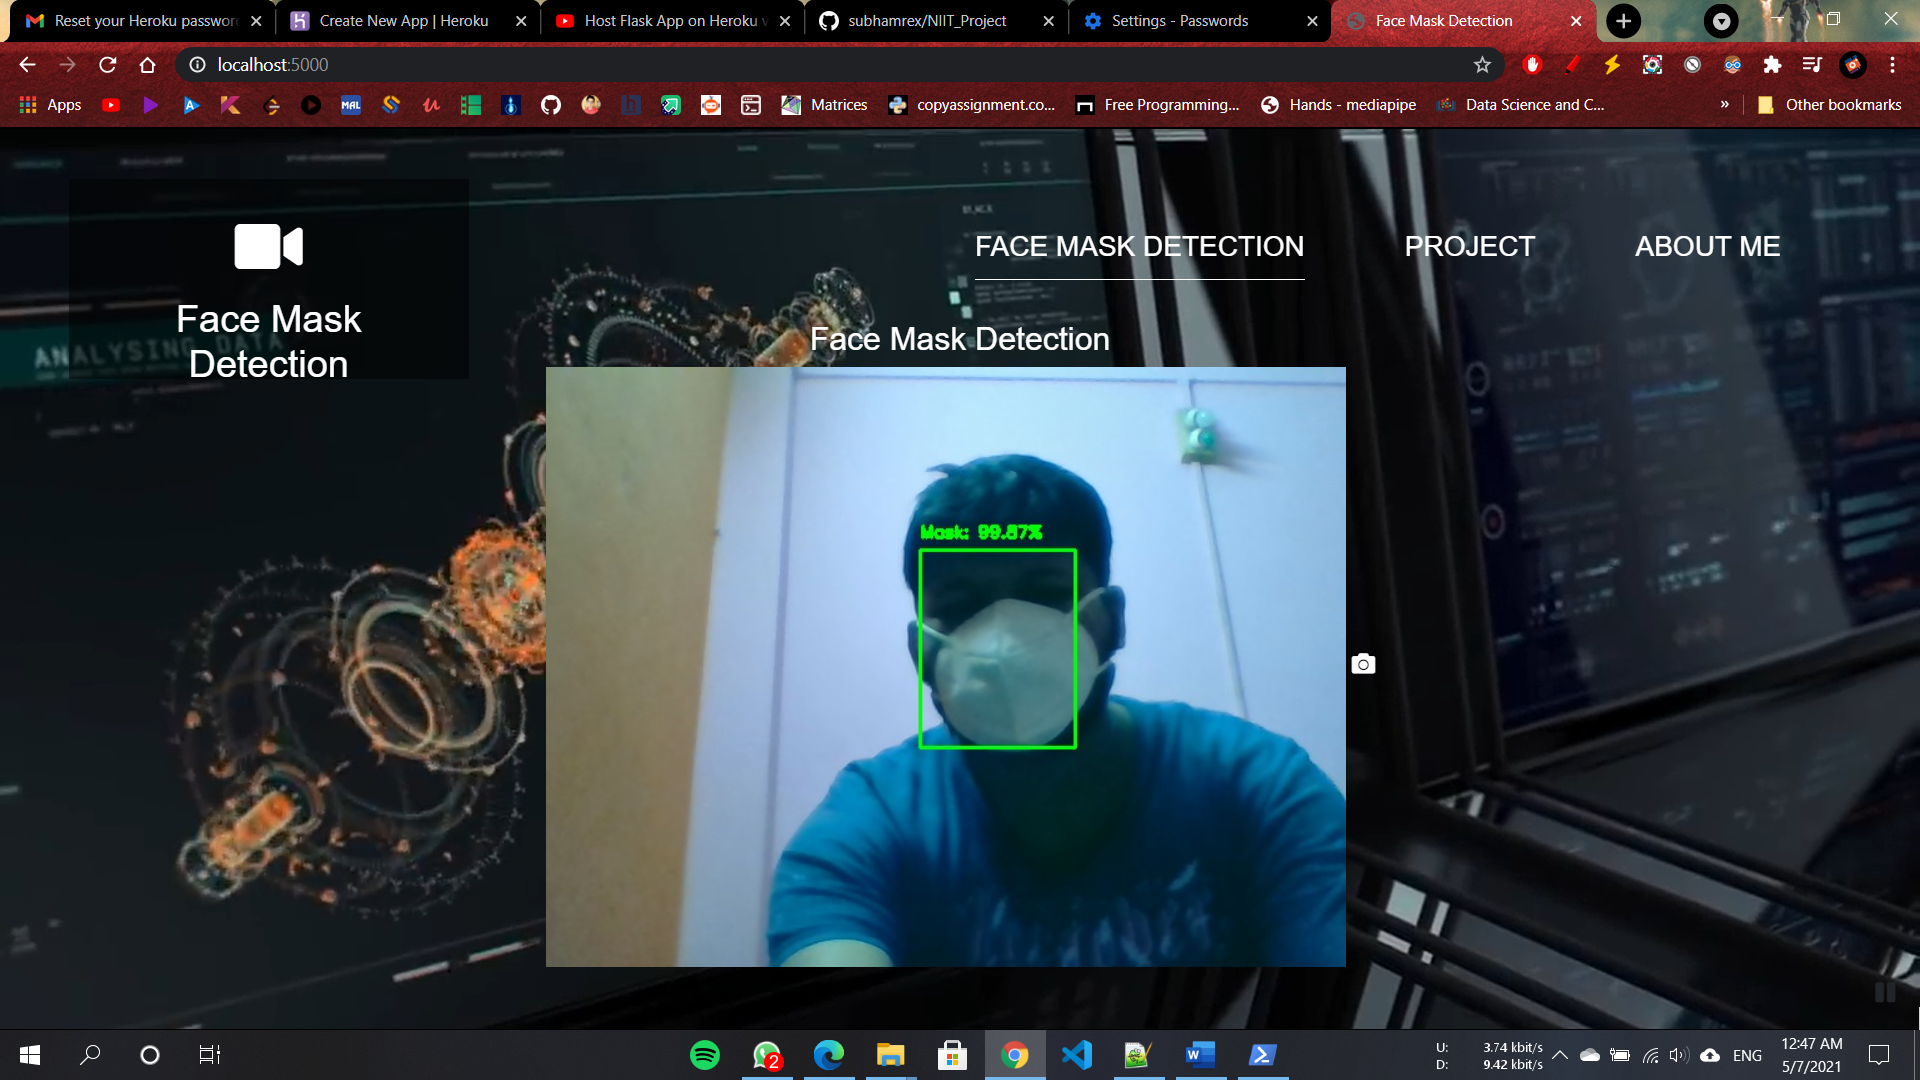This screenshot has height=1080, width=1920.
Task: Open the GitHub bookmark icon
Action: pyautogui.click(x=551, y=105)
